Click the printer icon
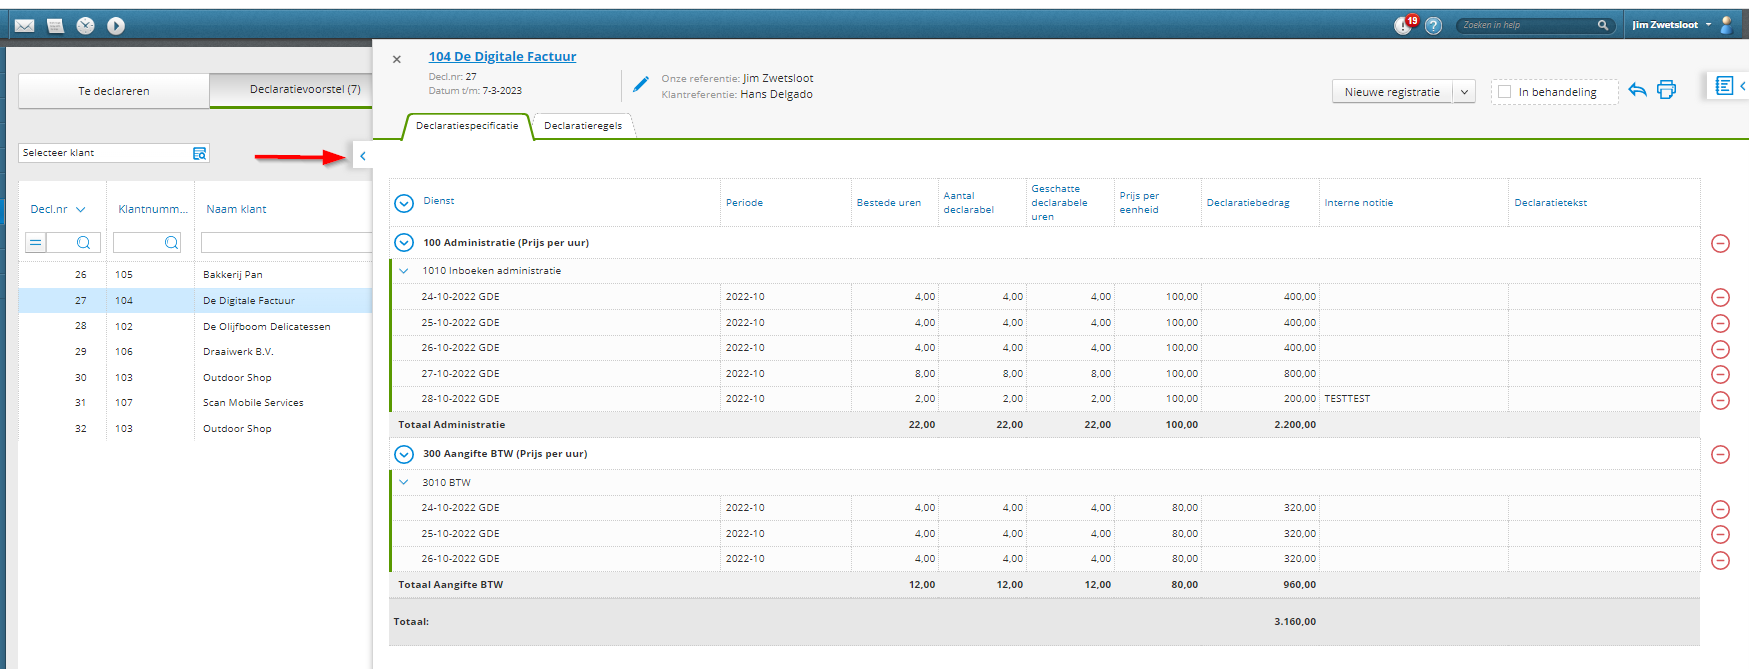Image resolution: width=1749 pixels, height=669 pixels. (1666, 90)
